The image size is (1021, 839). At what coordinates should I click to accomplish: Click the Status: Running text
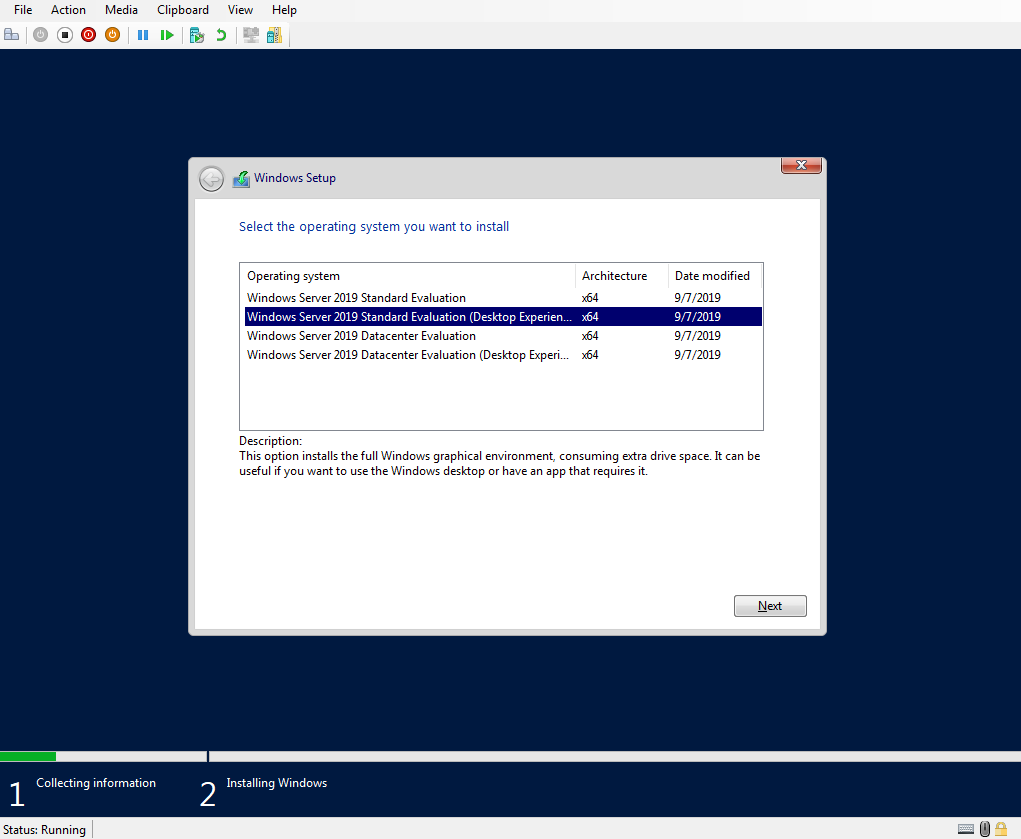[44, 829]
